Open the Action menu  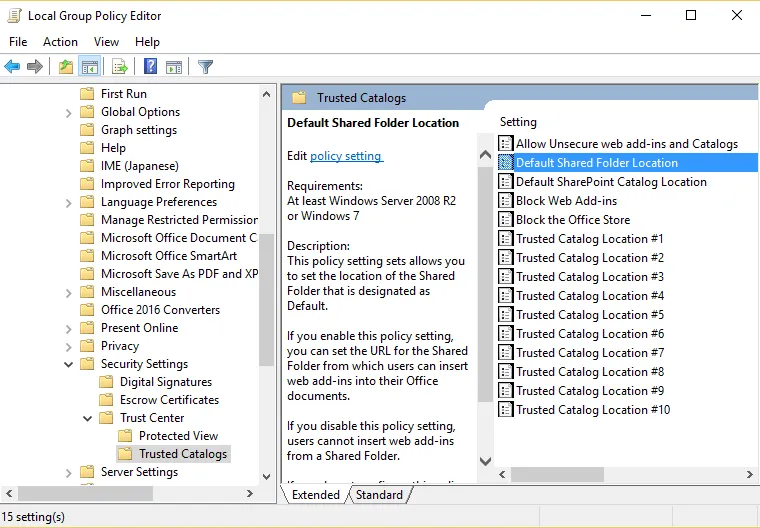[60, 42]
